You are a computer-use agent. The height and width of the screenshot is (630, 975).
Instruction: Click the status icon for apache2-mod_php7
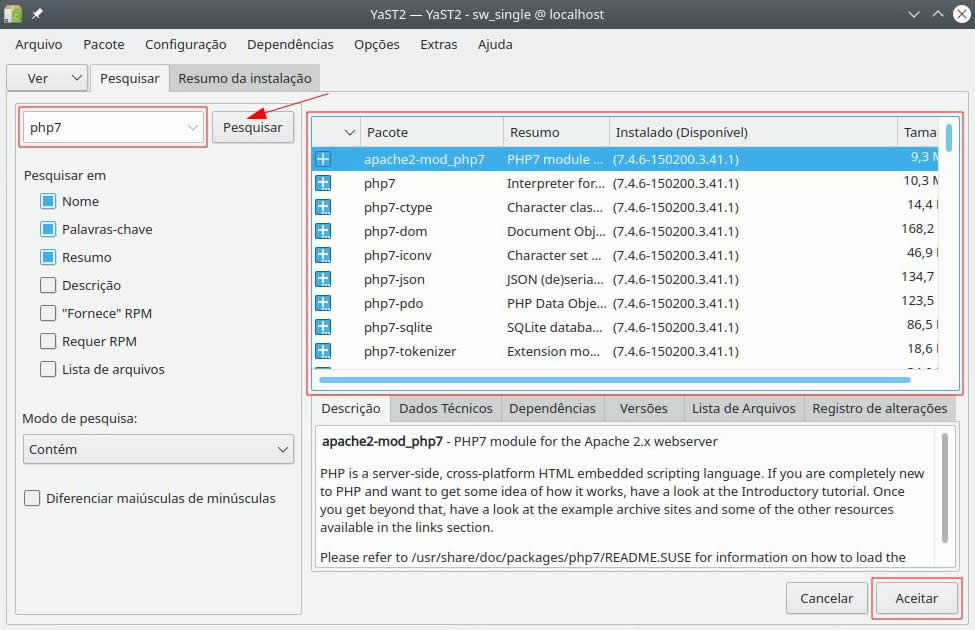(x=323, y=159)
